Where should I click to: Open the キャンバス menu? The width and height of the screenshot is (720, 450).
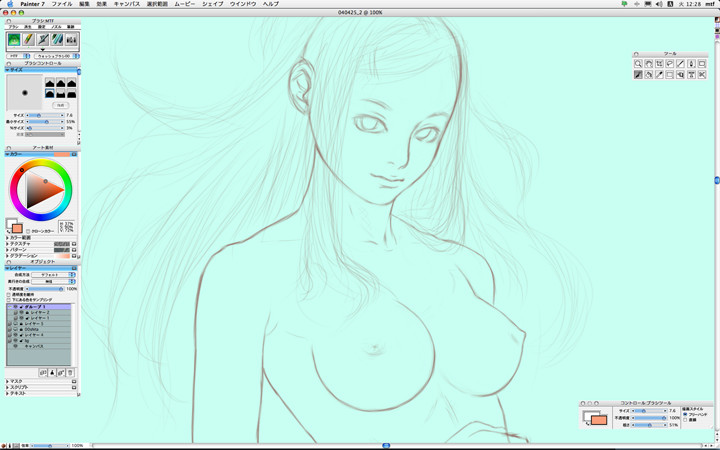(x=126, y=4)
